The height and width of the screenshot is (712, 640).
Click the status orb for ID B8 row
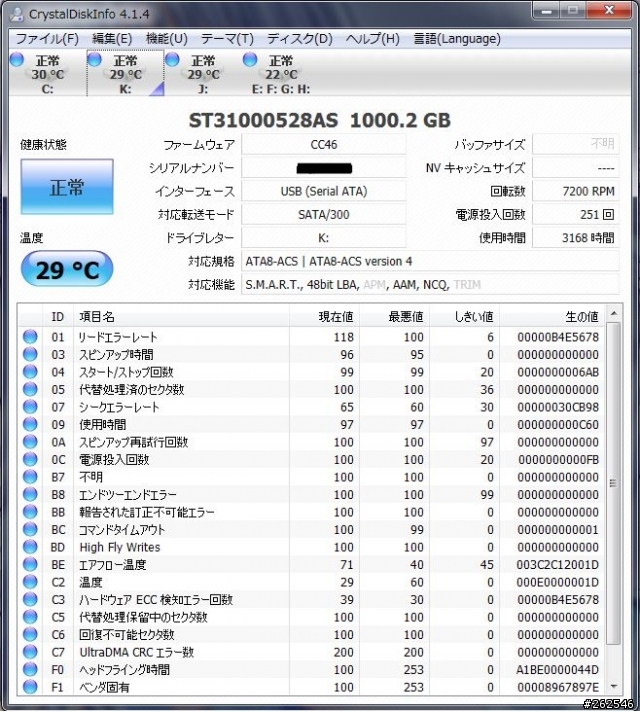pyautogui.click(x=30, y=494)
